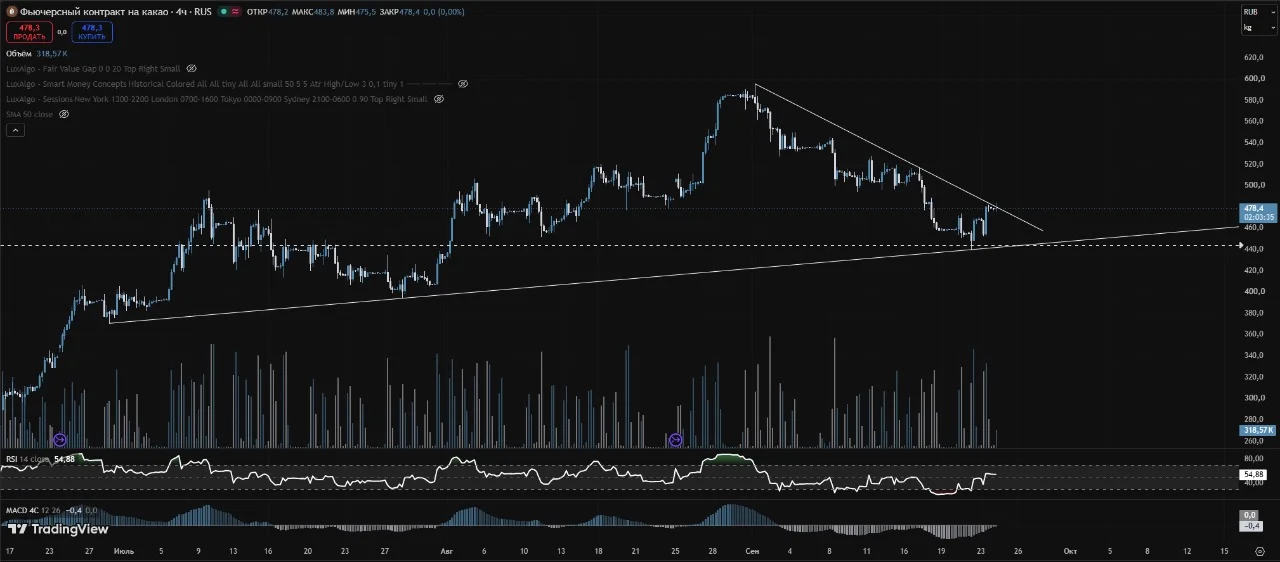Show the LuxAlgo Fair Value Gap indicator

point(191,69)
